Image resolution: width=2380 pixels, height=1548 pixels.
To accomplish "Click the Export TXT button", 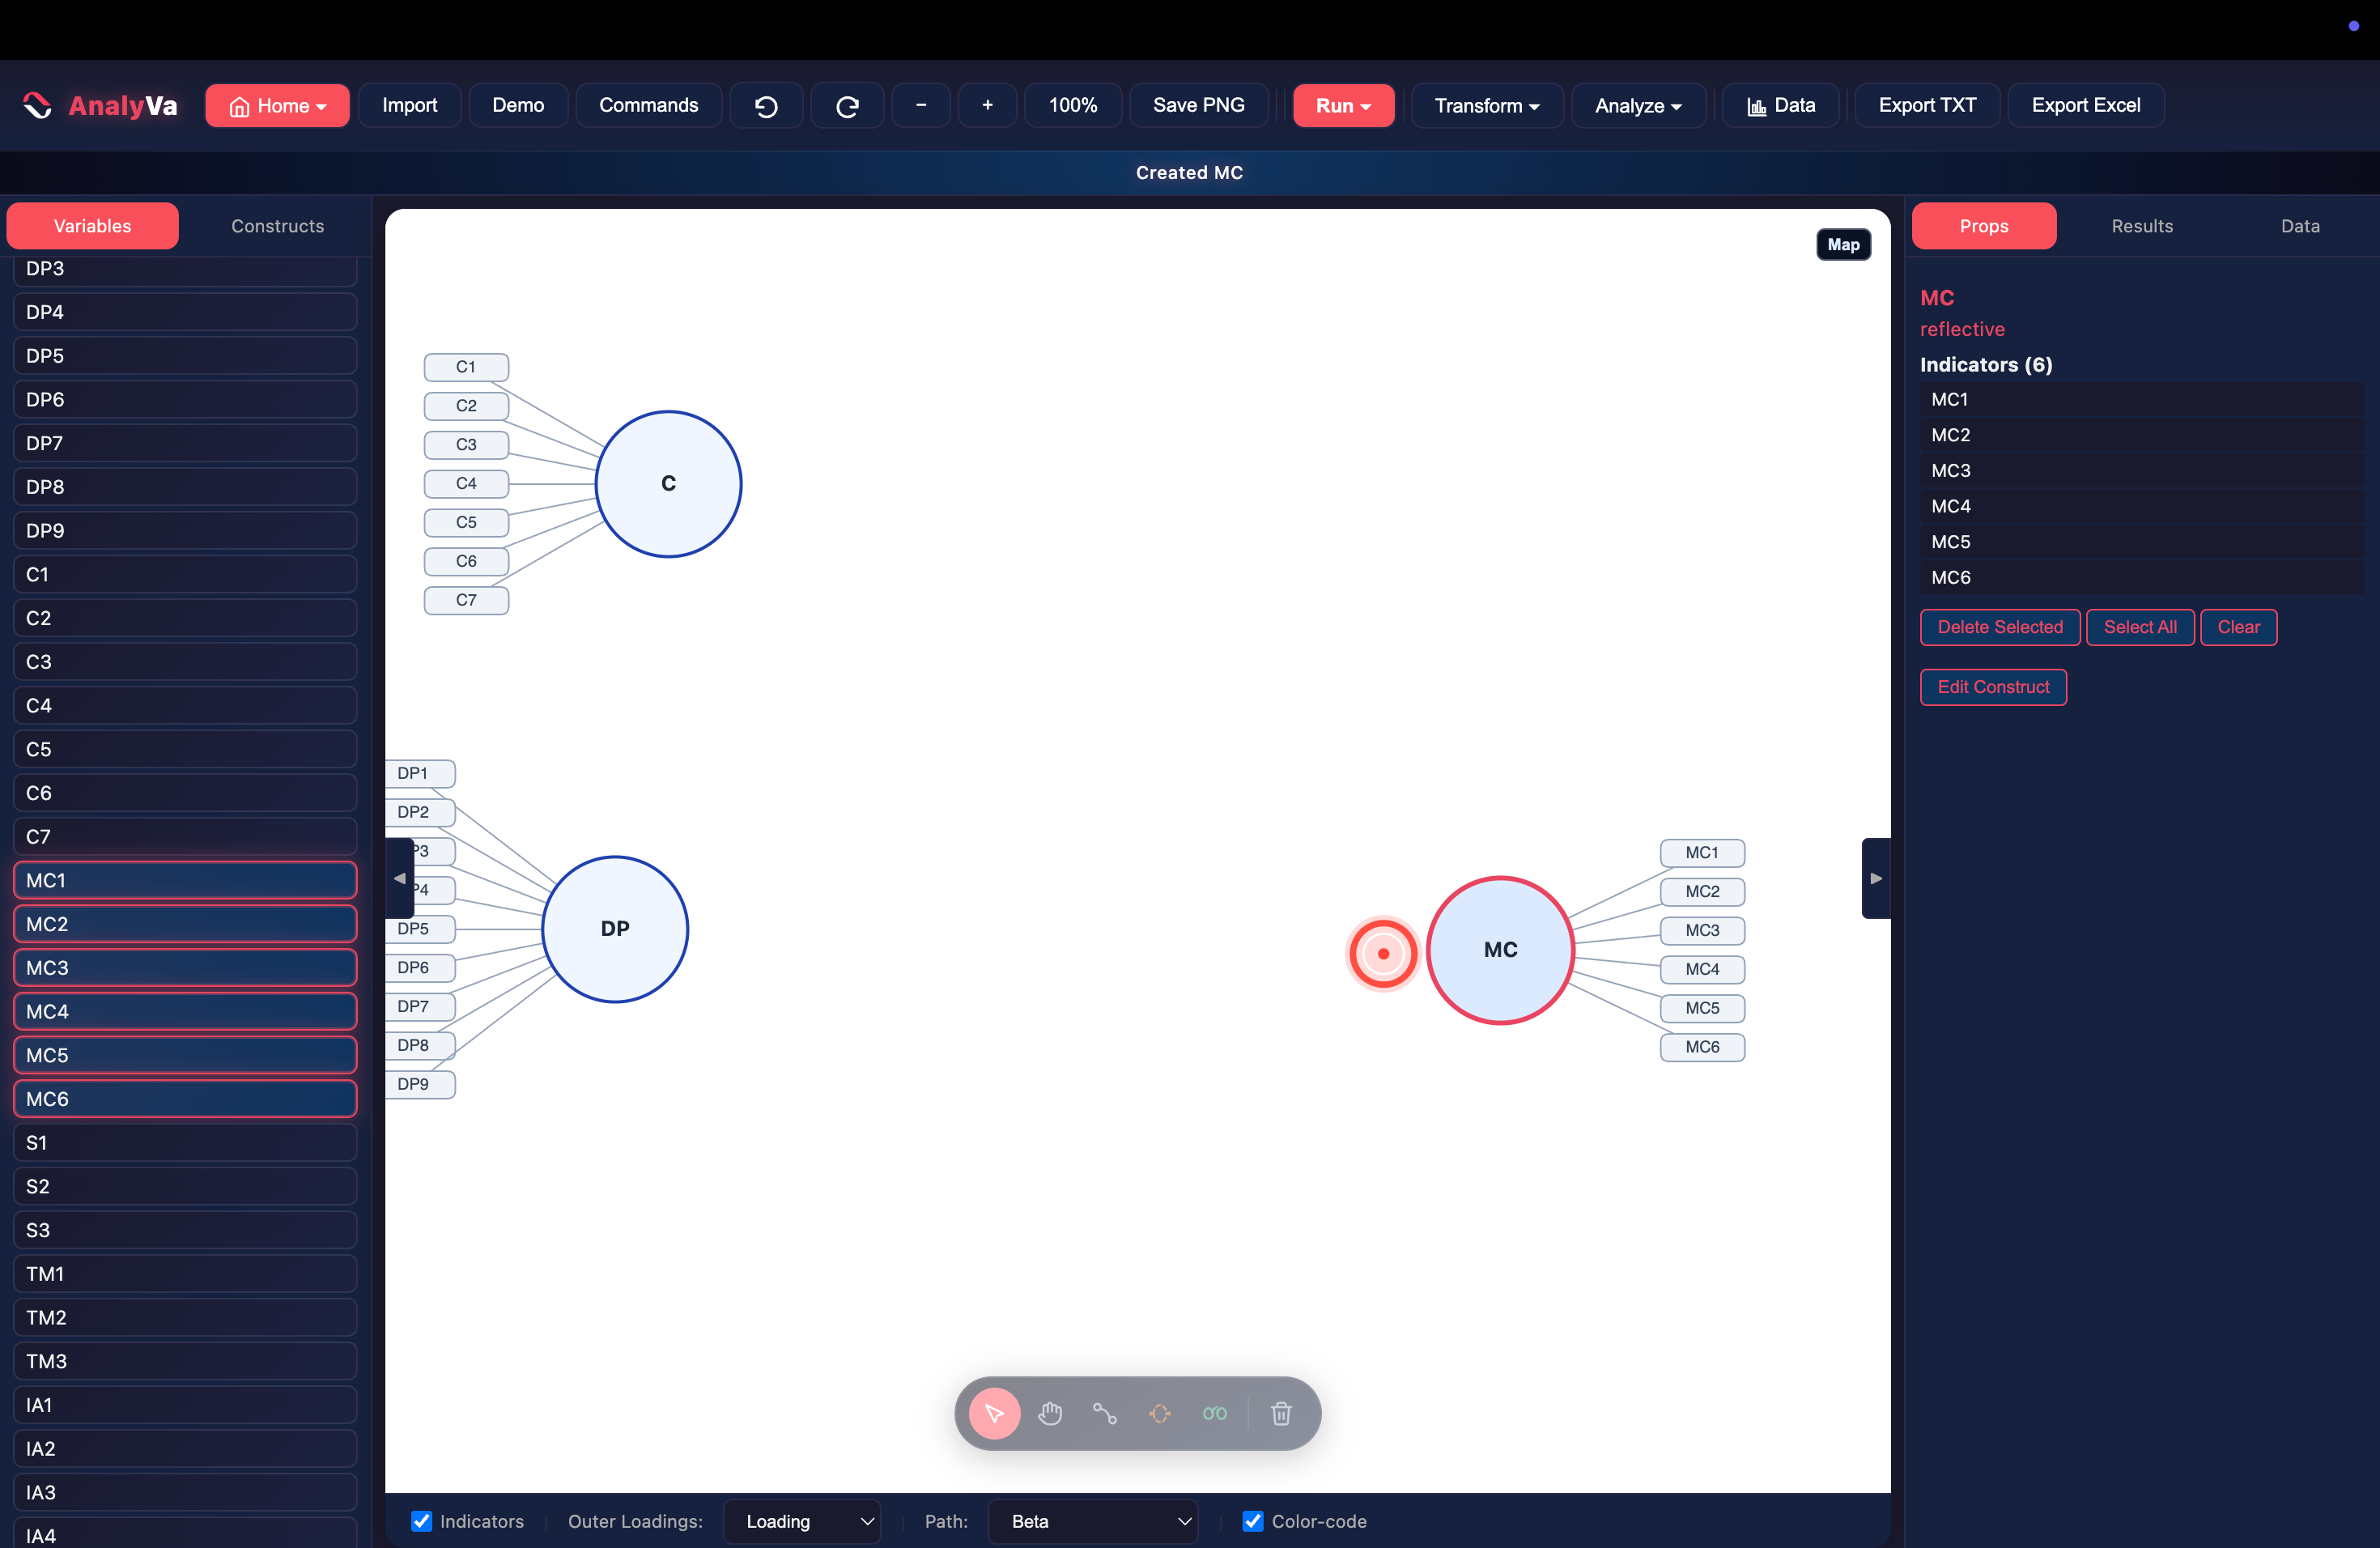I will [1927, 105].
